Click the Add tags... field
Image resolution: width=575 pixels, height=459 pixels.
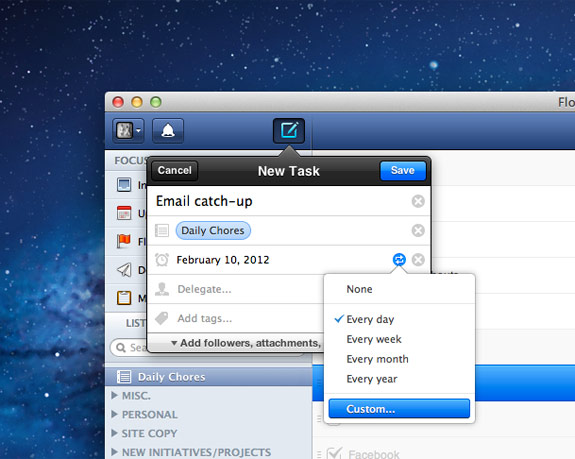coord(205,319)
